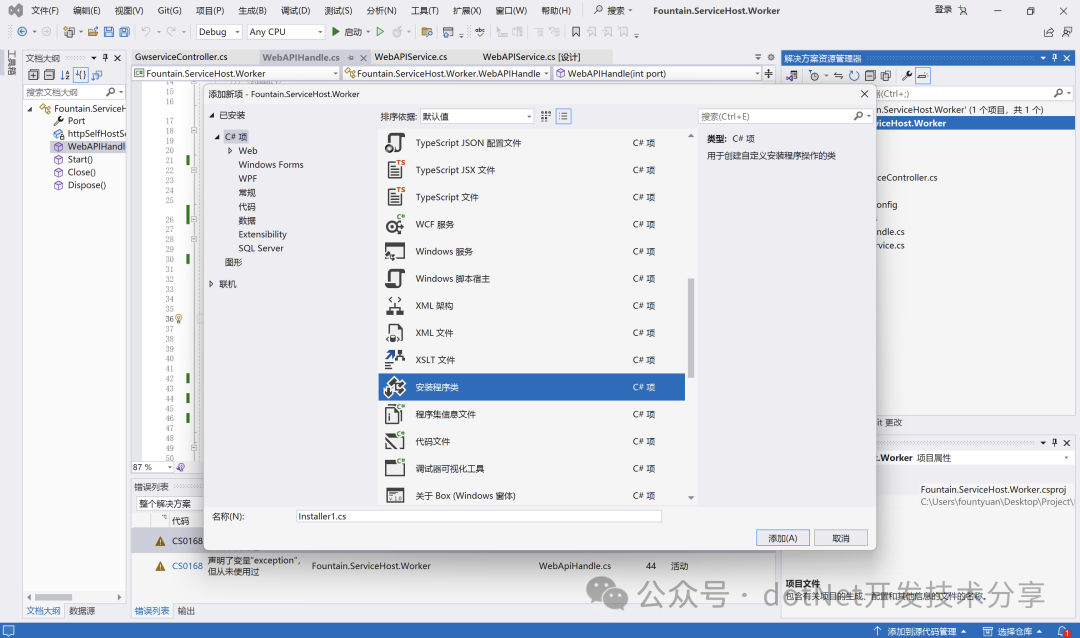Viewport: 1080px width, 638px height.
Task: Click the Windows 服务 template icon
Action: pos(395,251)
